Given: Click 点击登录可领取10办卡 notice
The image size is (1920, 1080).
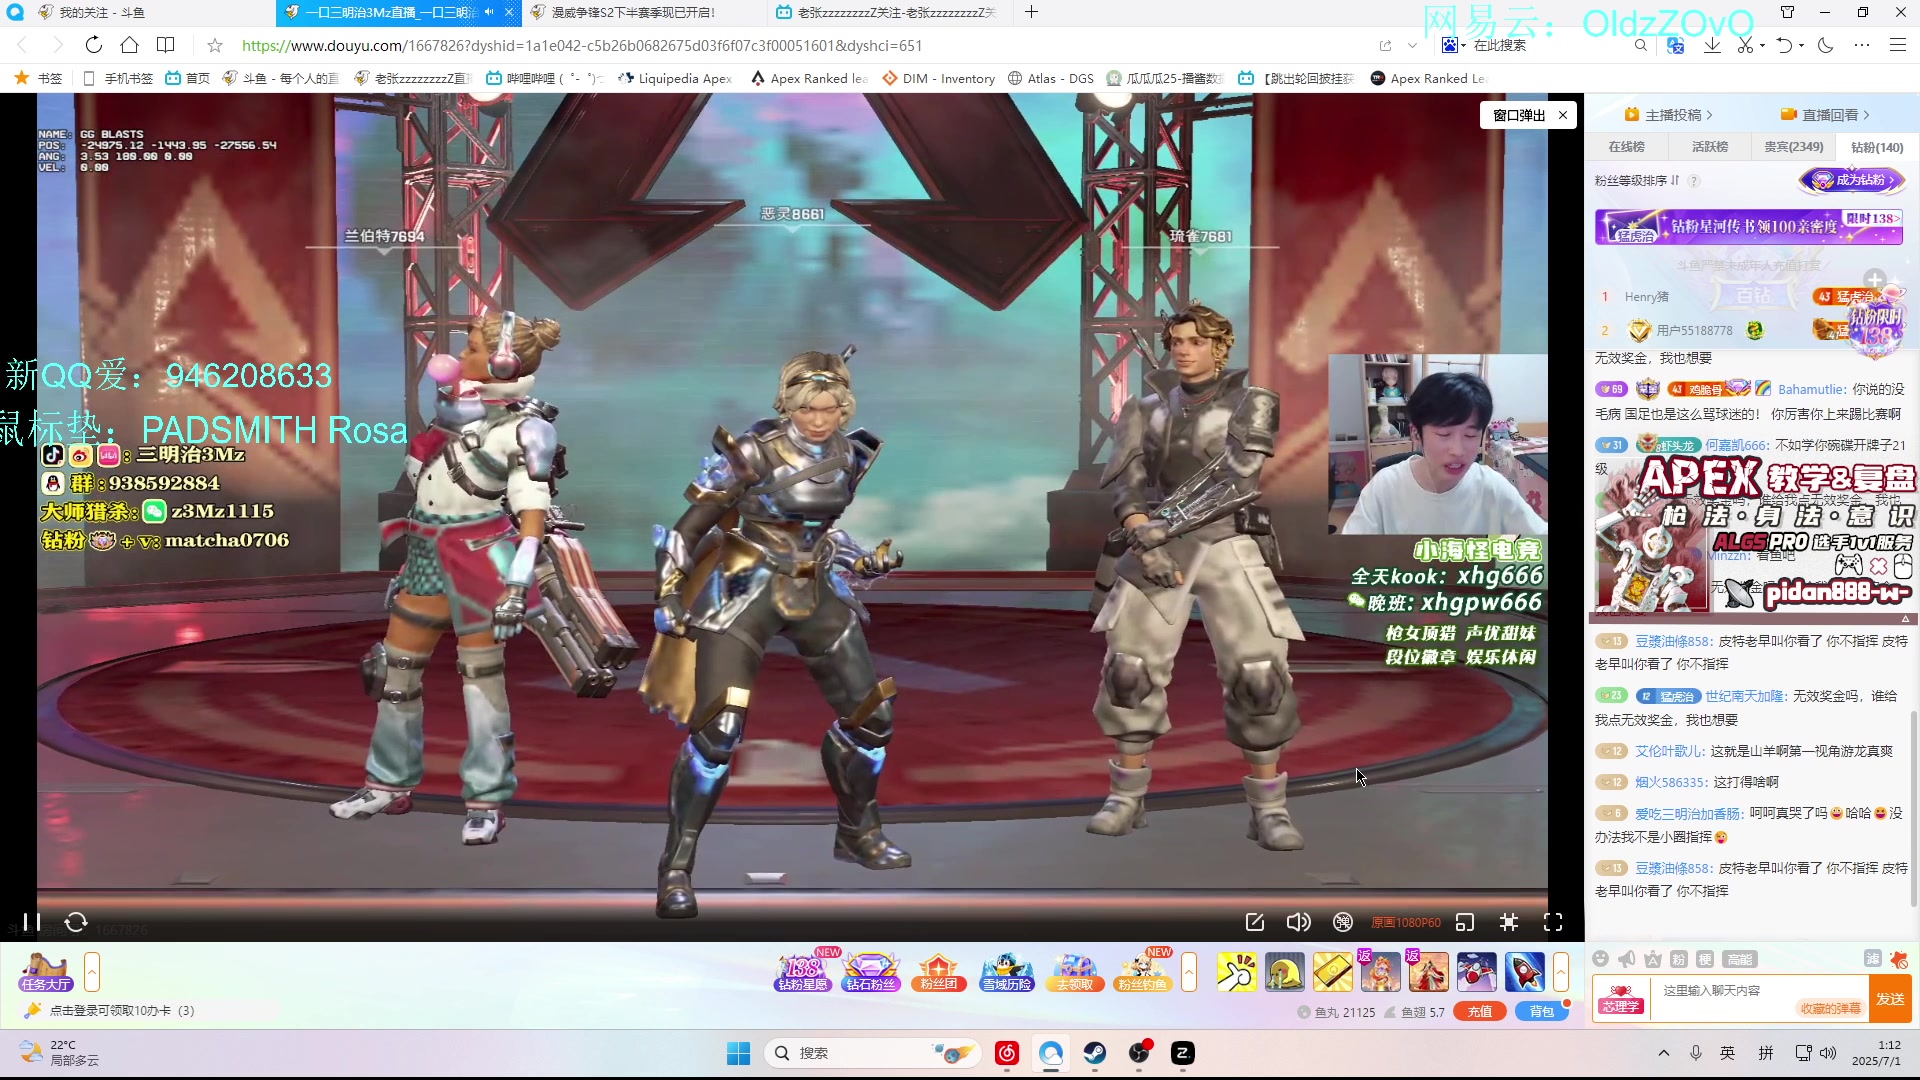Looking at the screenshot, I should [x=122, y=1011].
